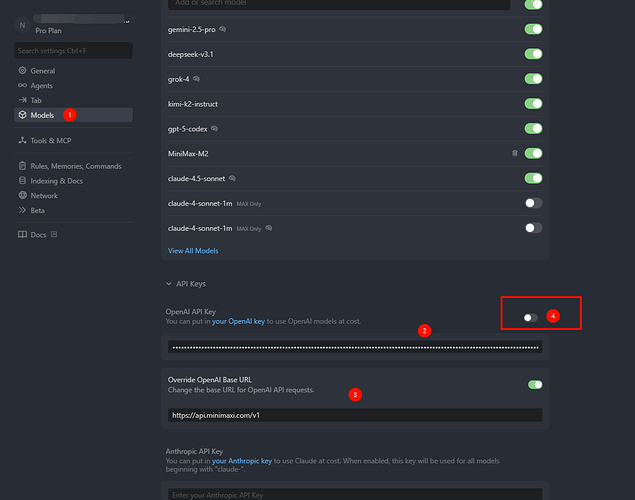Click the View All Models link
Screen dimensions: 635x500
click(x=193, y=251)
